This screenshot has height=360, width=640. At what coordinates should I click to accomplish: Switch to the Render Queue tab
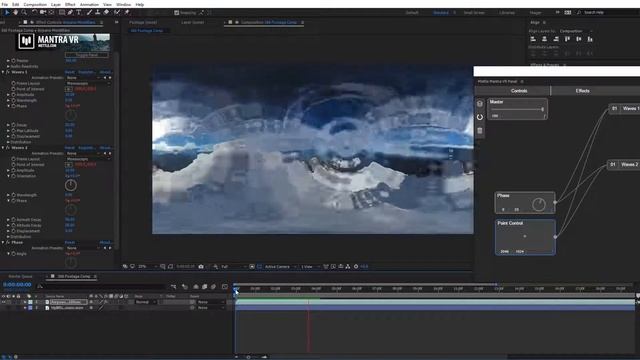20,276
